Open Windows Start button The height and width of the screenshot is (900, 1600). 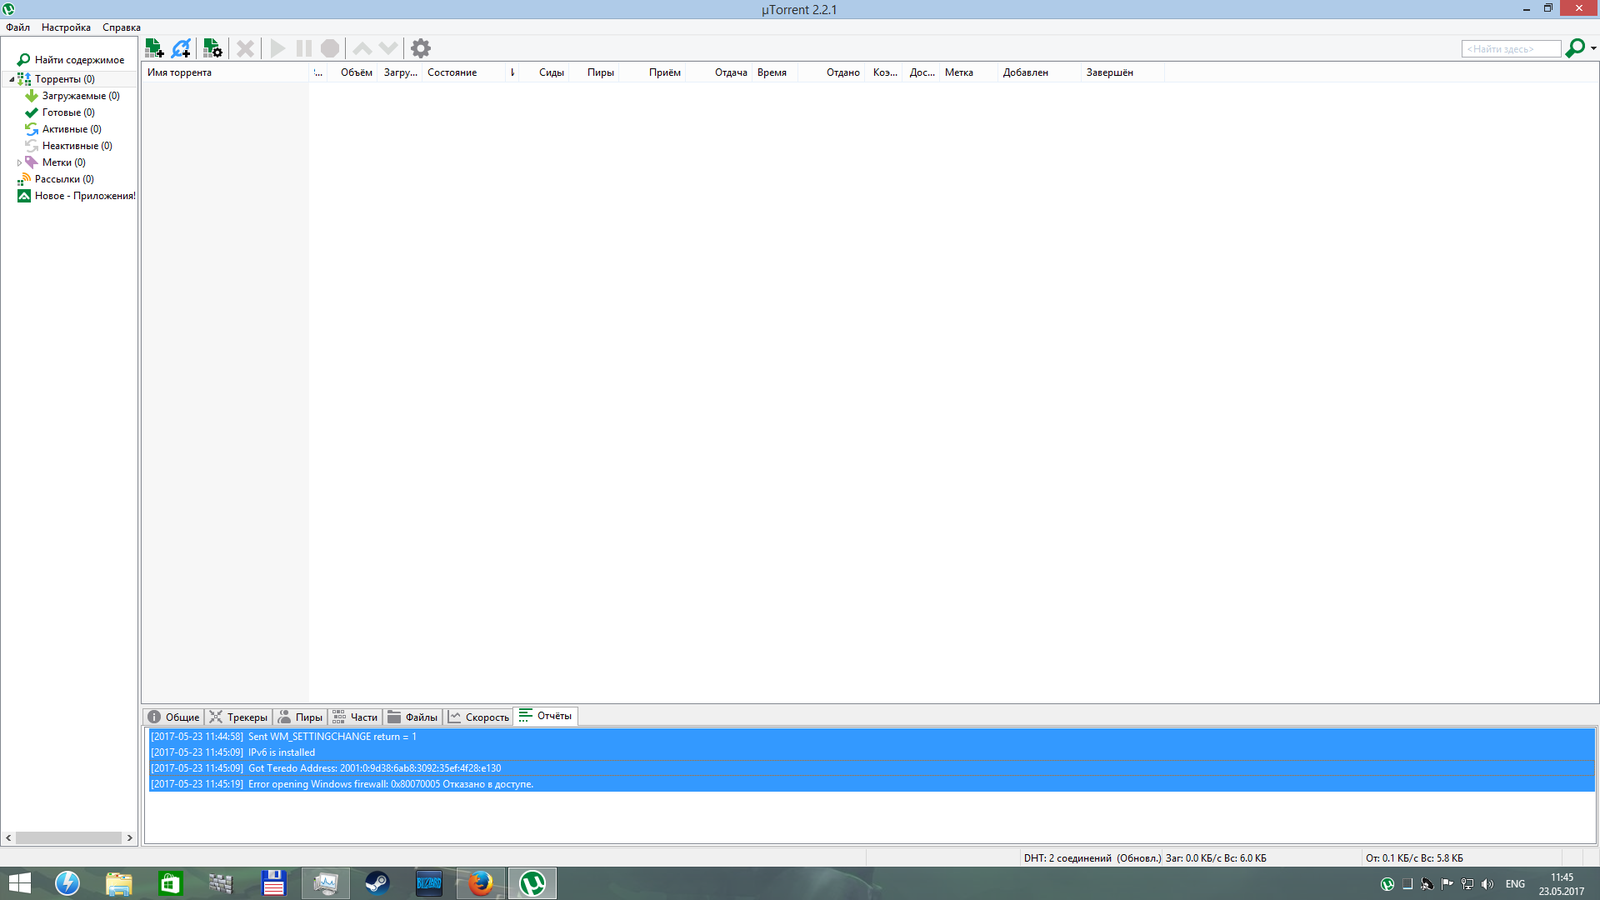click(x=19, y=883)
